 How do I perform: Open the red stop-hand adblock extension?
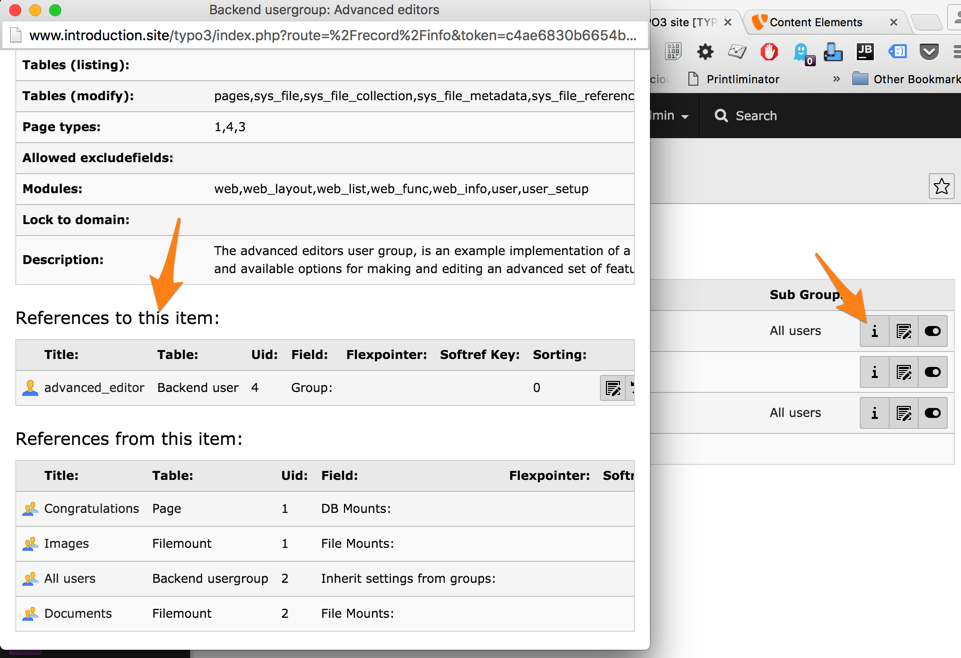click(769, 51)
